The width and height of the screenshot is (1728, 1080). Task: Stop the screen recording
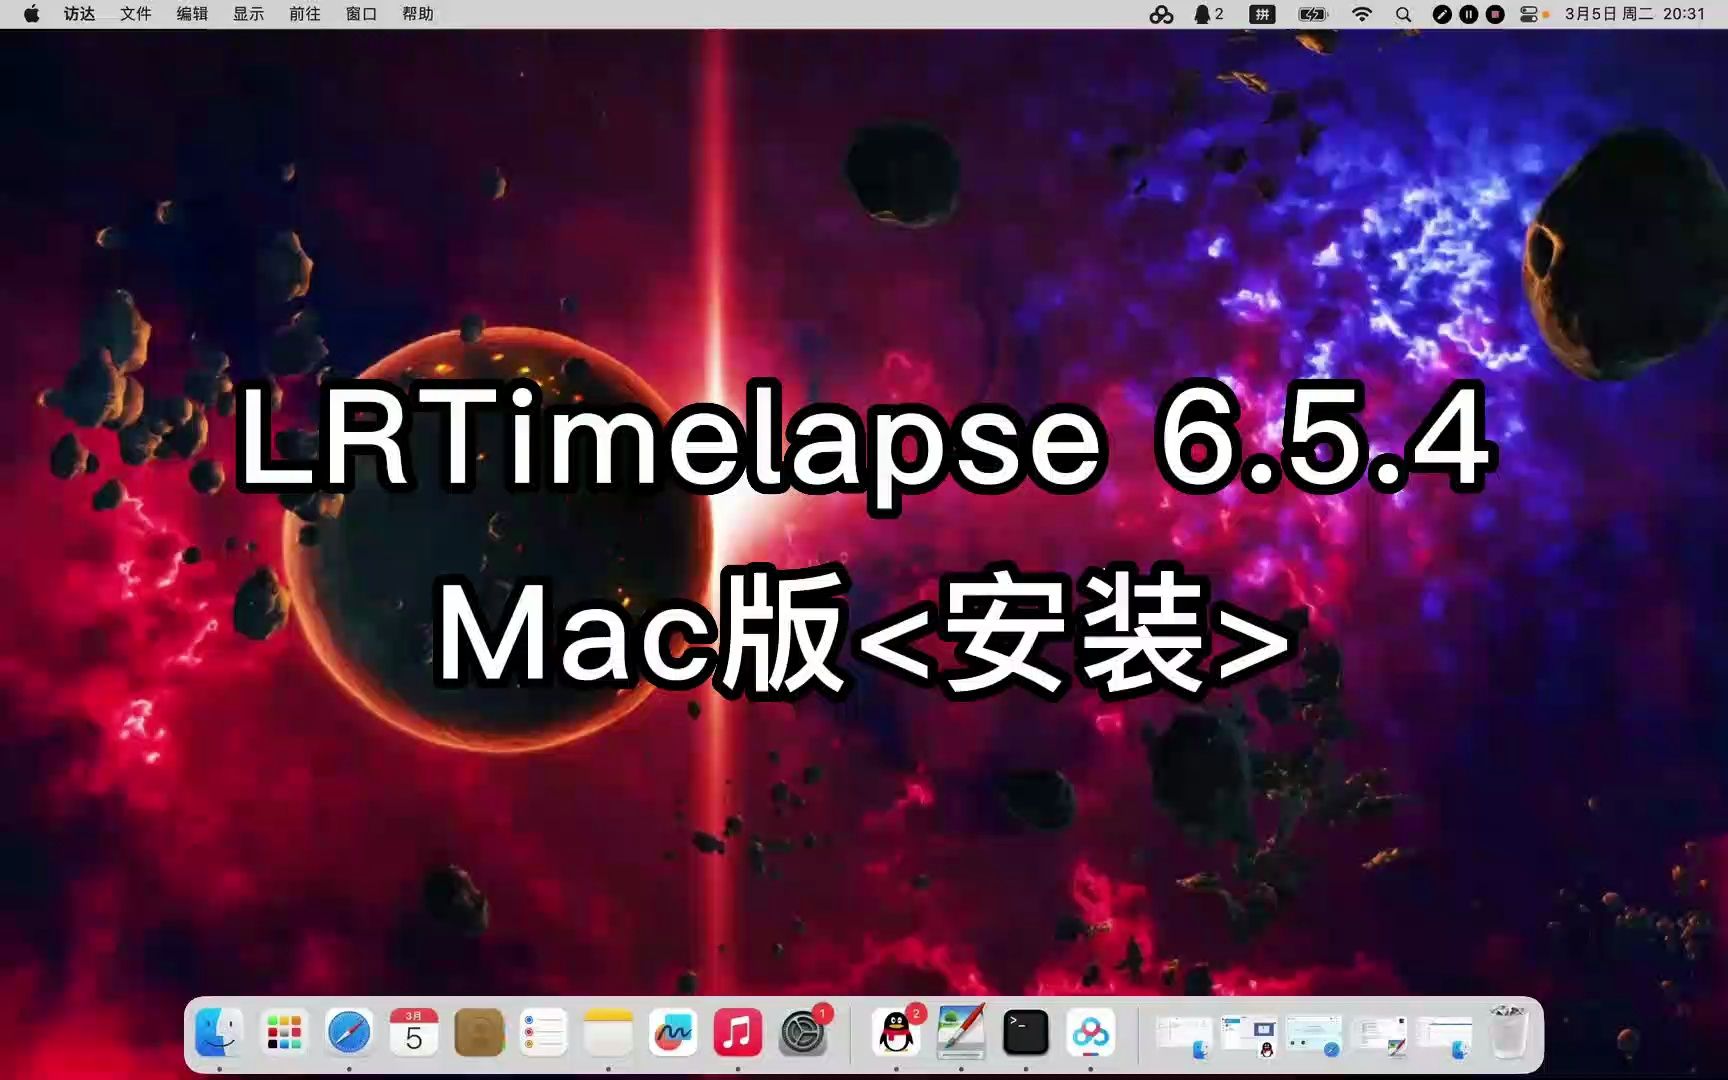pos(1495,14)
